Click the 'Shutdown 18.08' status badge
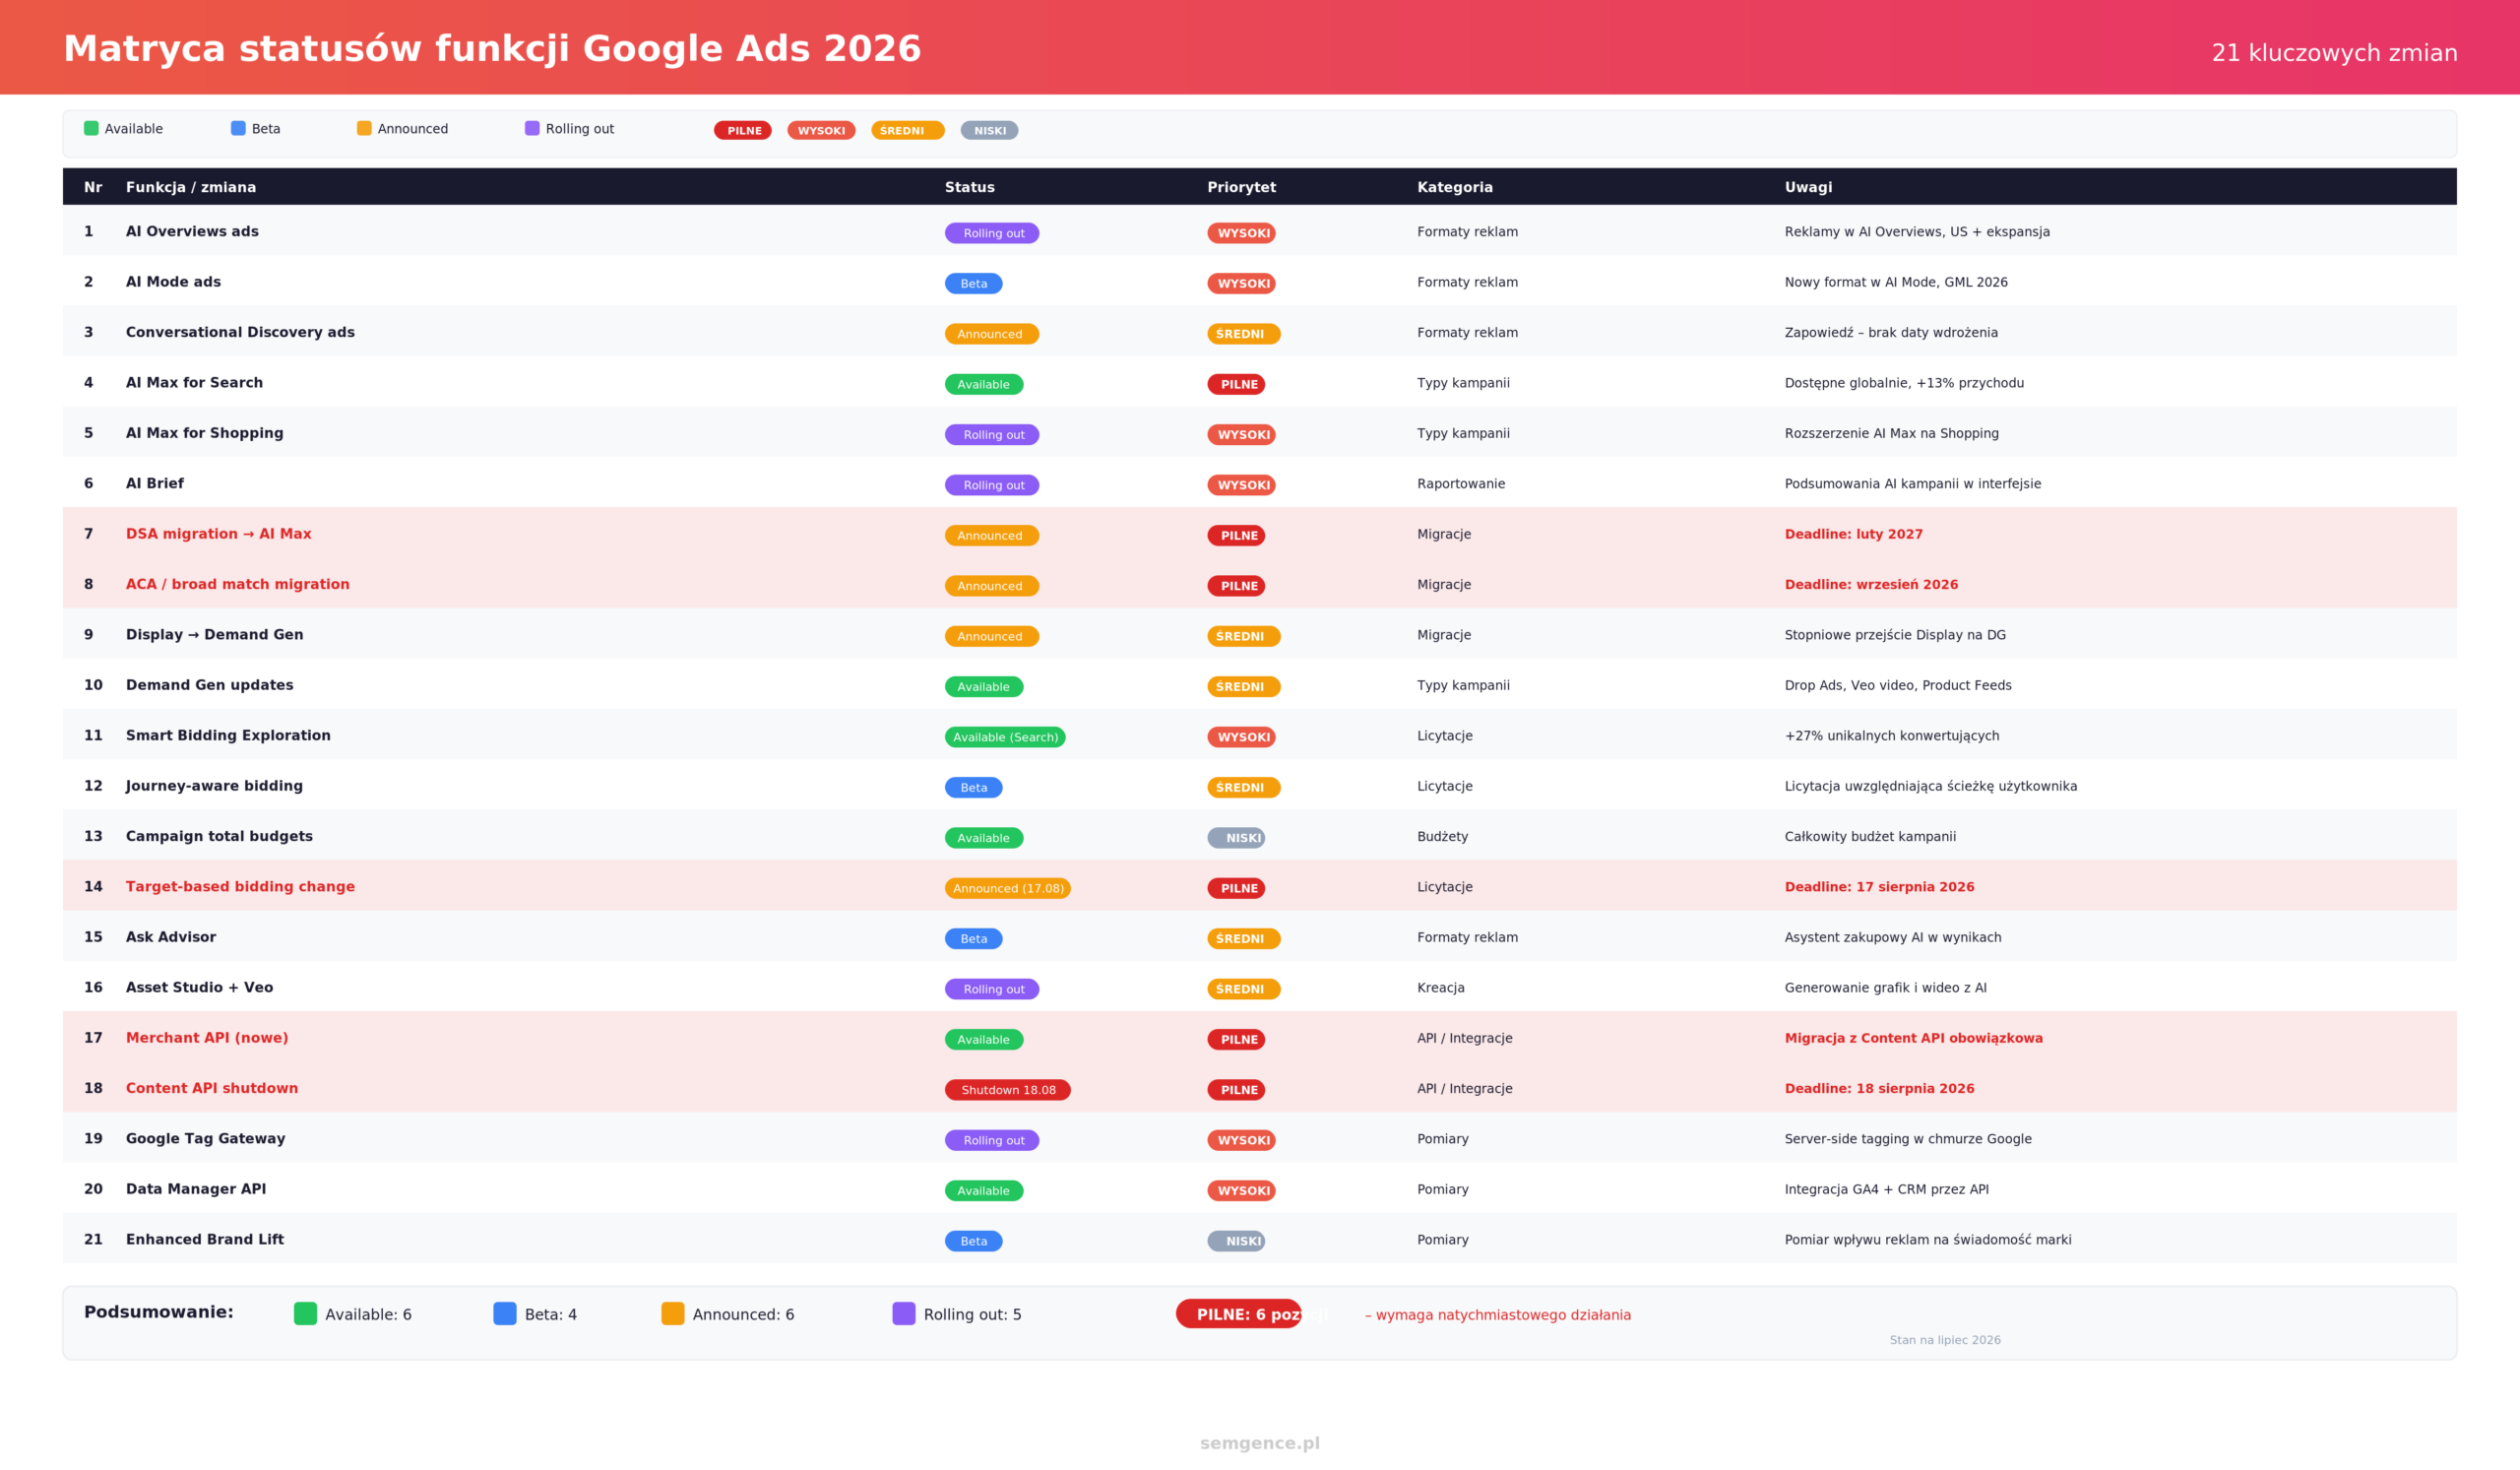 coord(1008,1090)
